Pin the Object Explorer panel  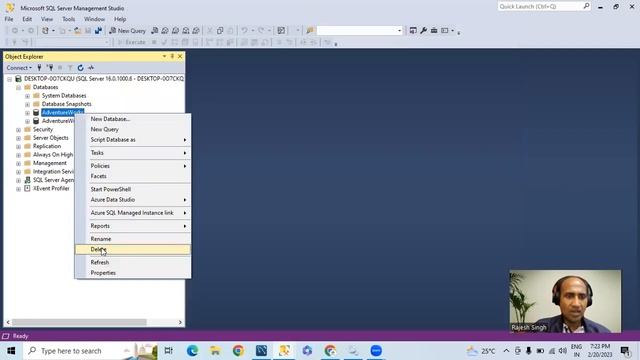pos(172,56)
